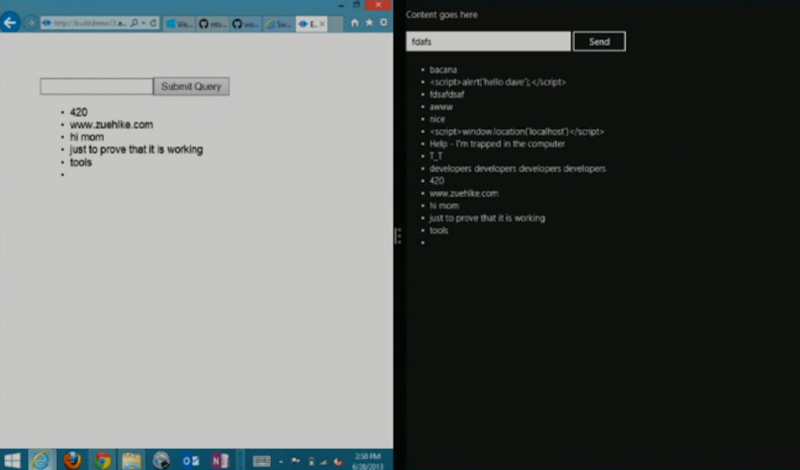Click 'hi mom' in the browser list
This screenshot has height=470, width=800.
pyautogui.click(x=87, y=137)
